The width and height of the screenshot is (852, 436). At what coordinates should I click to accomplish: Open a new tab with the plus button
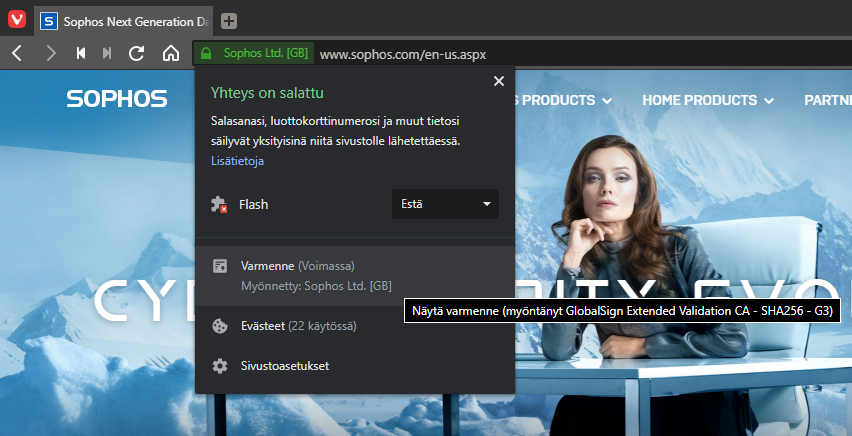[x=229, y=21]
